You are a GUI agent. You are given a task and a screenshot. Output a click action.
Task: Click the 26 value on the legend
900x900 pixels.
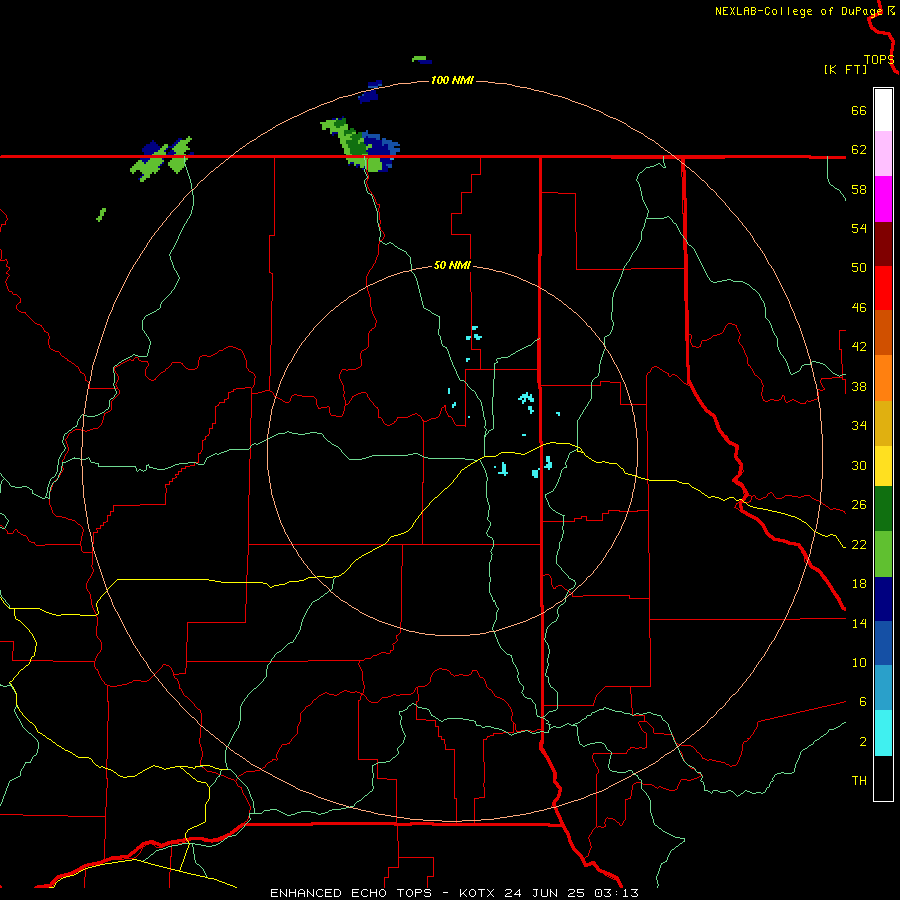[x=859, y=505]
